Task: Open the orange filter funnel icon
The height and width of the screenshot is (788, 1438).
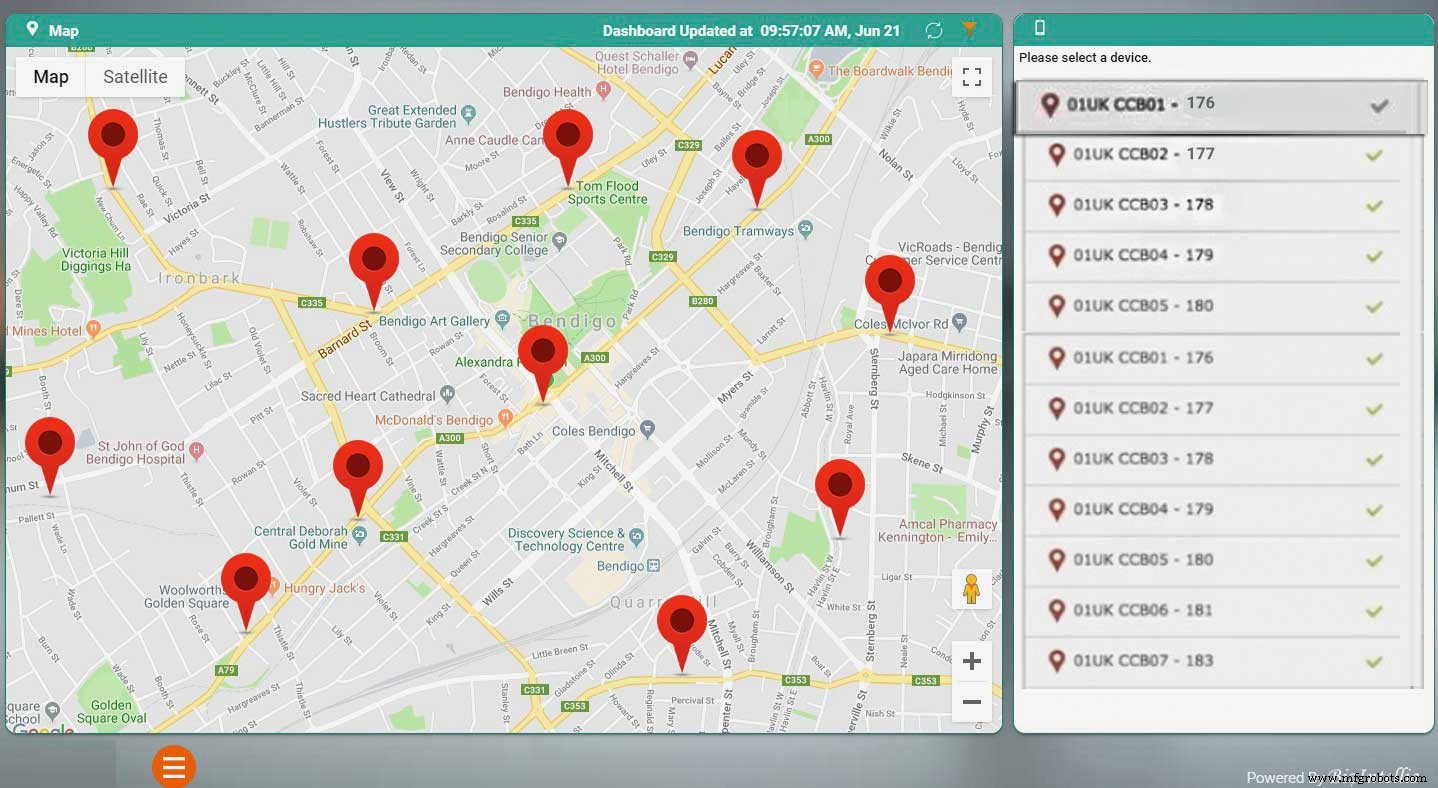Action: click(x=969, y=30)
